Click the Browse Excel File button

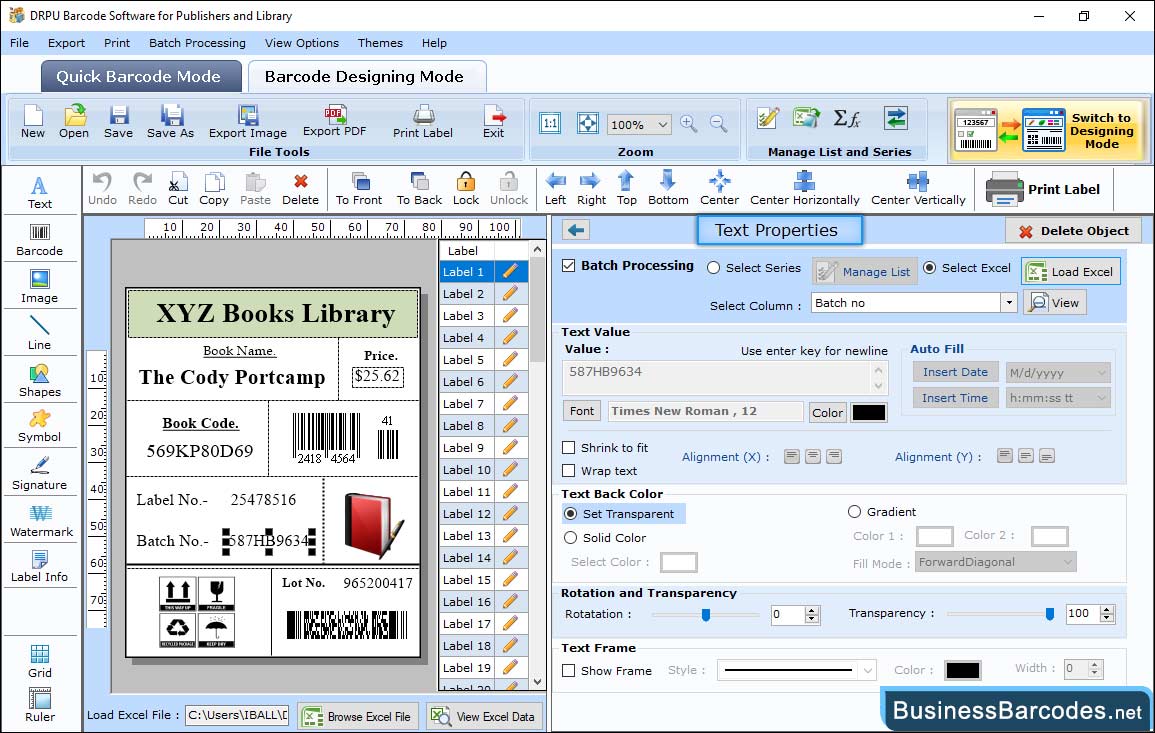click(x=358, y=716)
